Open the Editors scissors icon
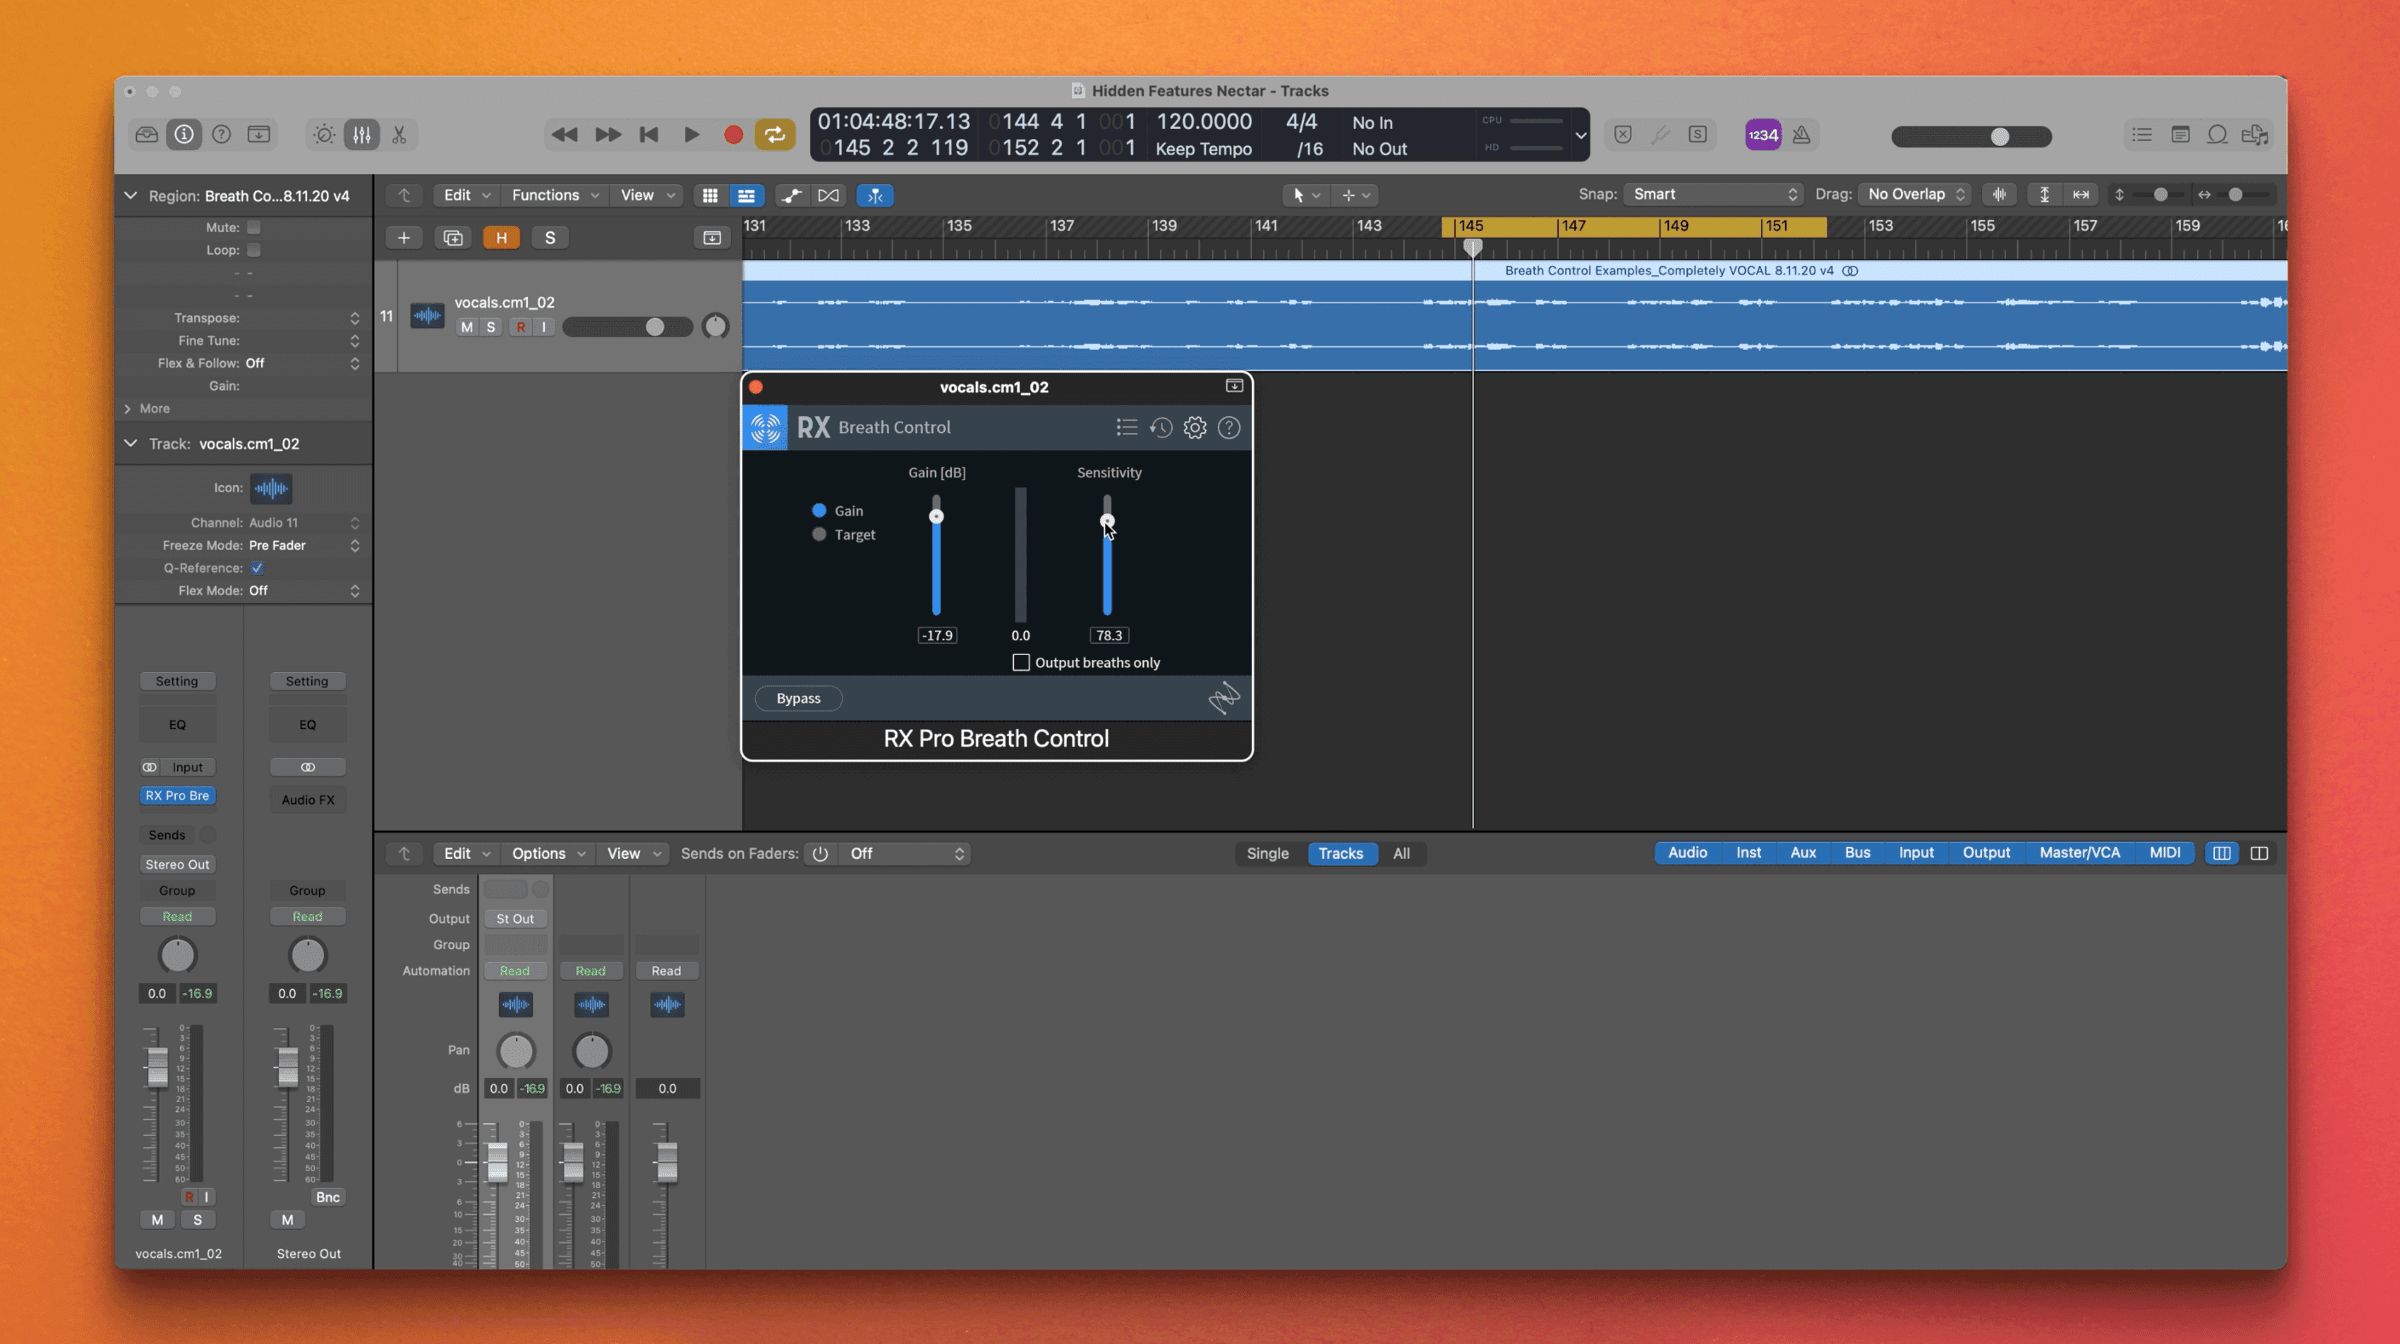This screenshot has width=2400, height=1344. click(x=399, y=135)
